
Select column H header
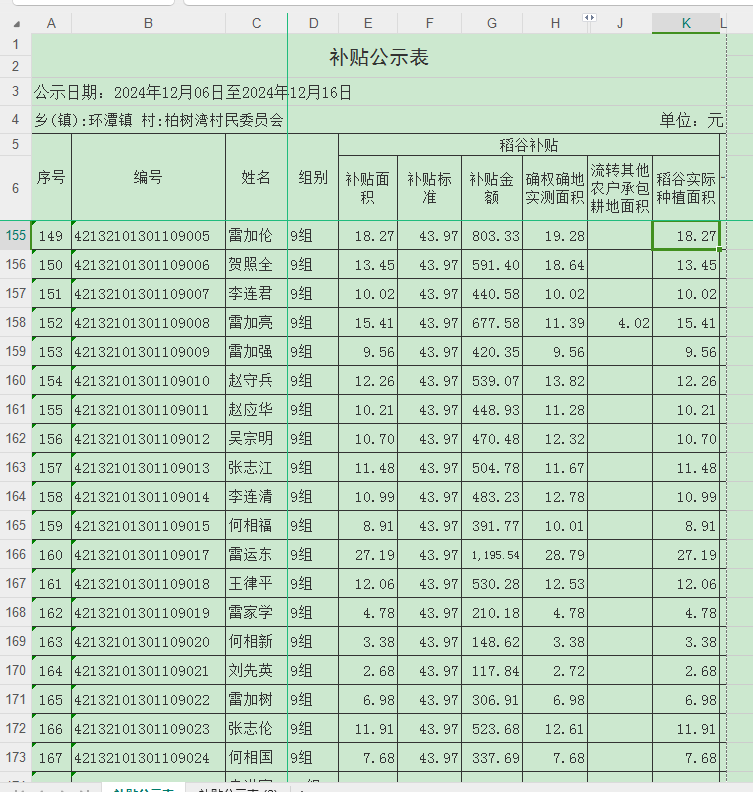(x=555, y=23)
